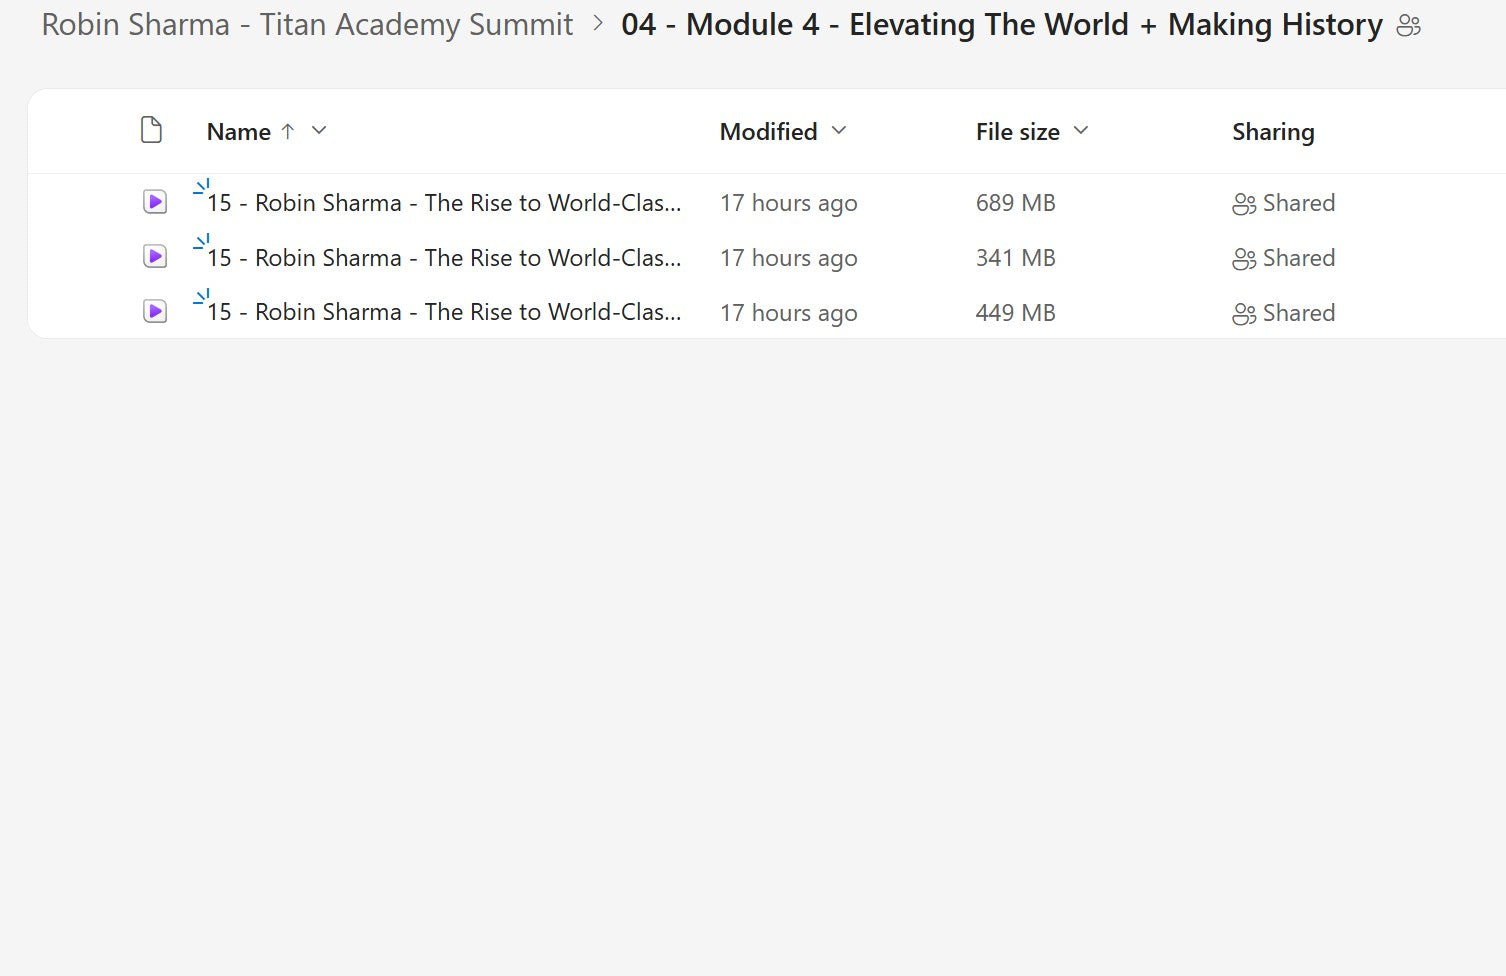Screen dimensions: 1506x976
Task: Click the 17 hours ago label on the last file
Action: click(788, 312)
